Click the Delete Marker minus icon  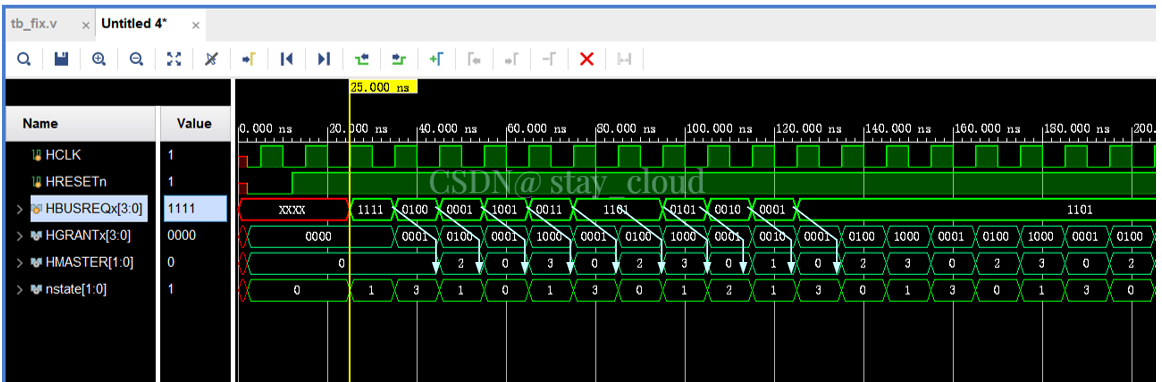pyautogui.click(x=549, y=59)
